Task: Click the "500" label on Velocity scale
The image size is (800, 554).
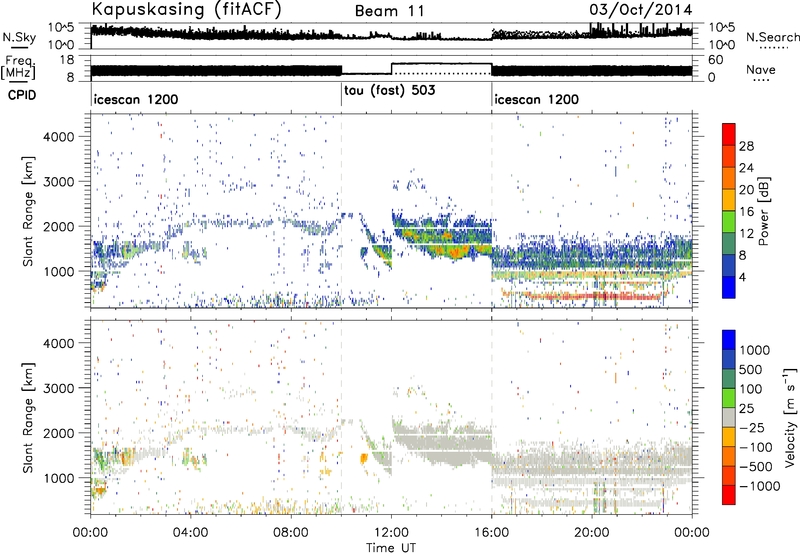Action: pyautogui.click(x=751, y=370)
